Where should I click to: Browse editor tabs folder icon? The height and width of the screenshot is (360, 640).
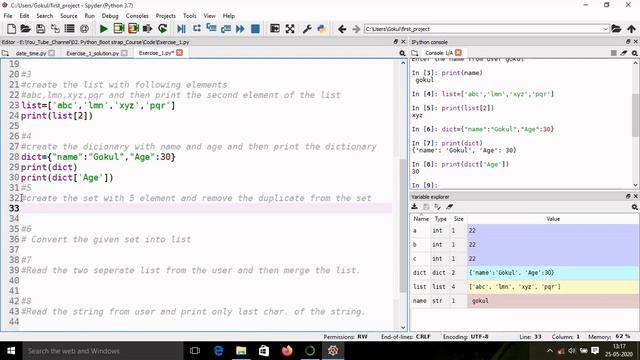click(5, 53)
